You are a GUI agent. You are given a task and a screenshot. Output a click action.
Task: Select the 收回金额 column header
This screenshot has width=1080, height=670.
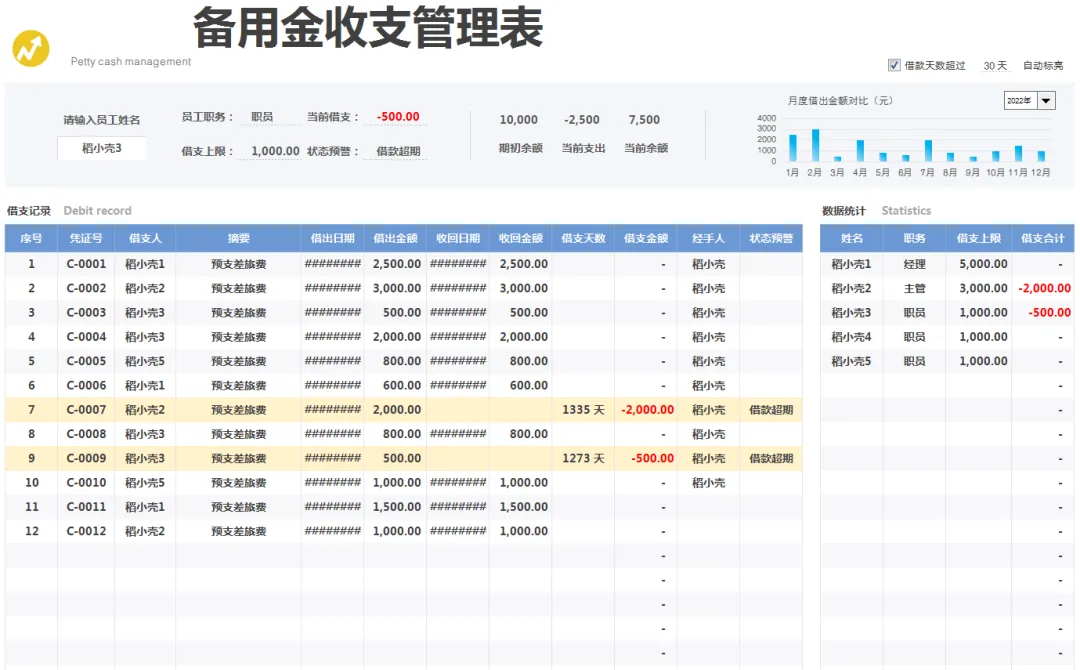point(521,238)
